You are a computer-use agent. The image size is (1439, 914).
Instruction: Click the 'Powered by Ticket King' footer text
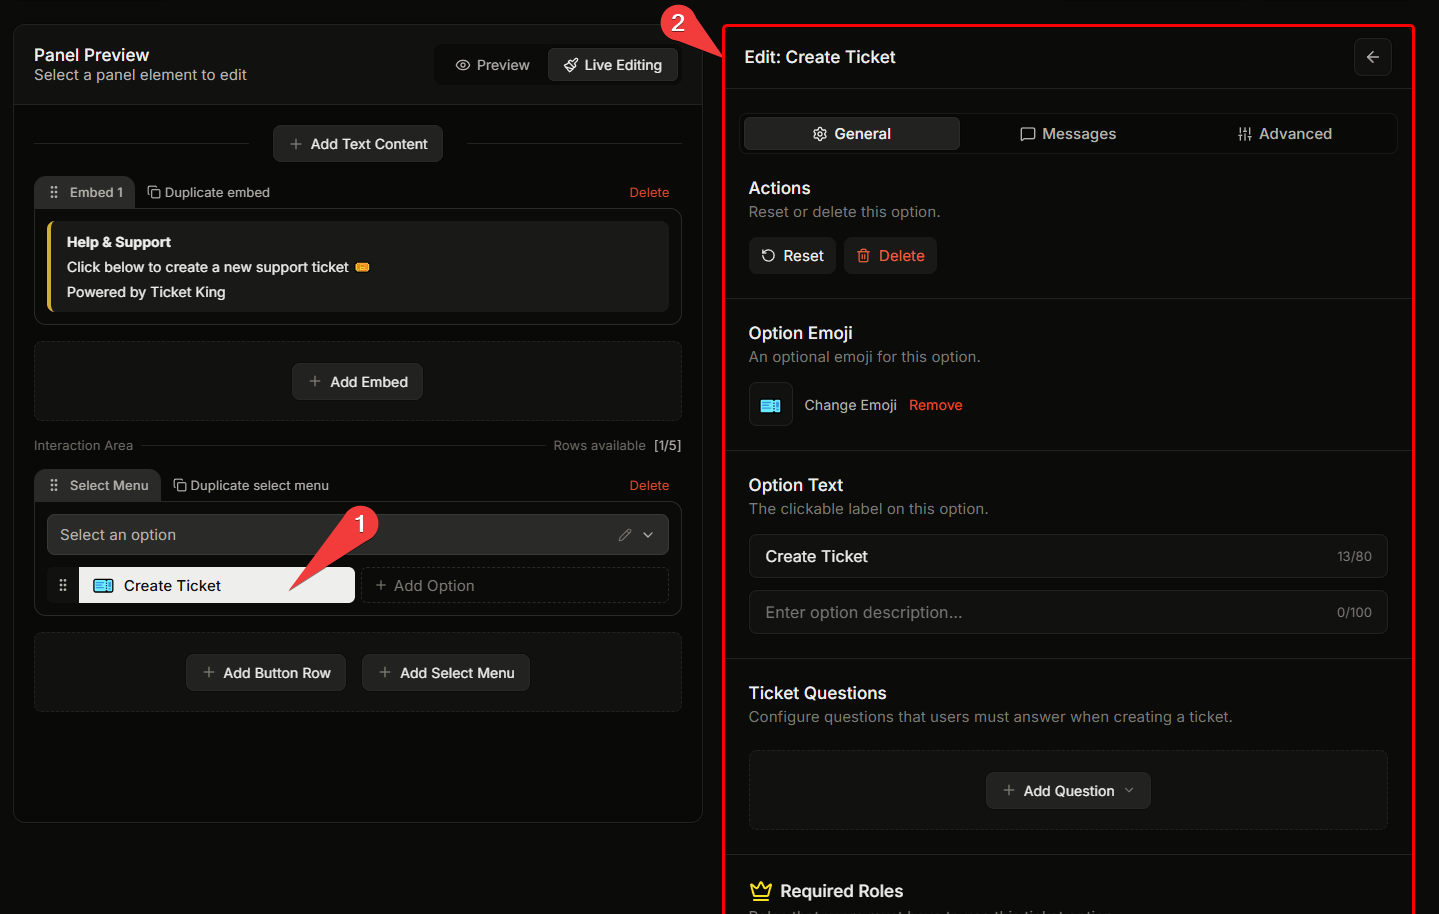click(146, 292)
